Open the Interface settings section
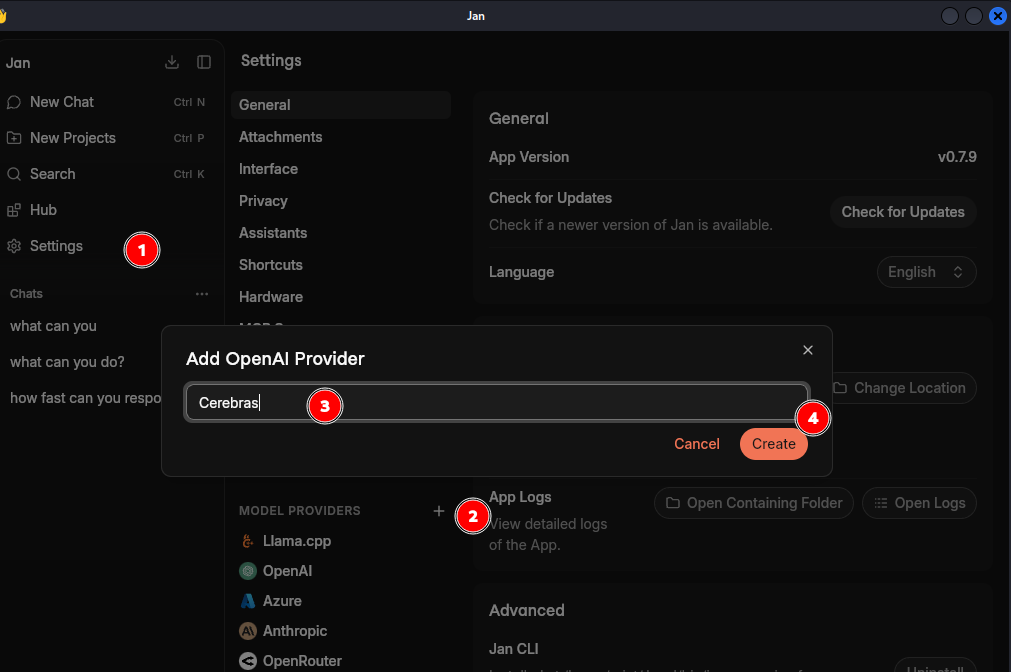Screen dimensions: 1011x672 (x=340, y=169)
